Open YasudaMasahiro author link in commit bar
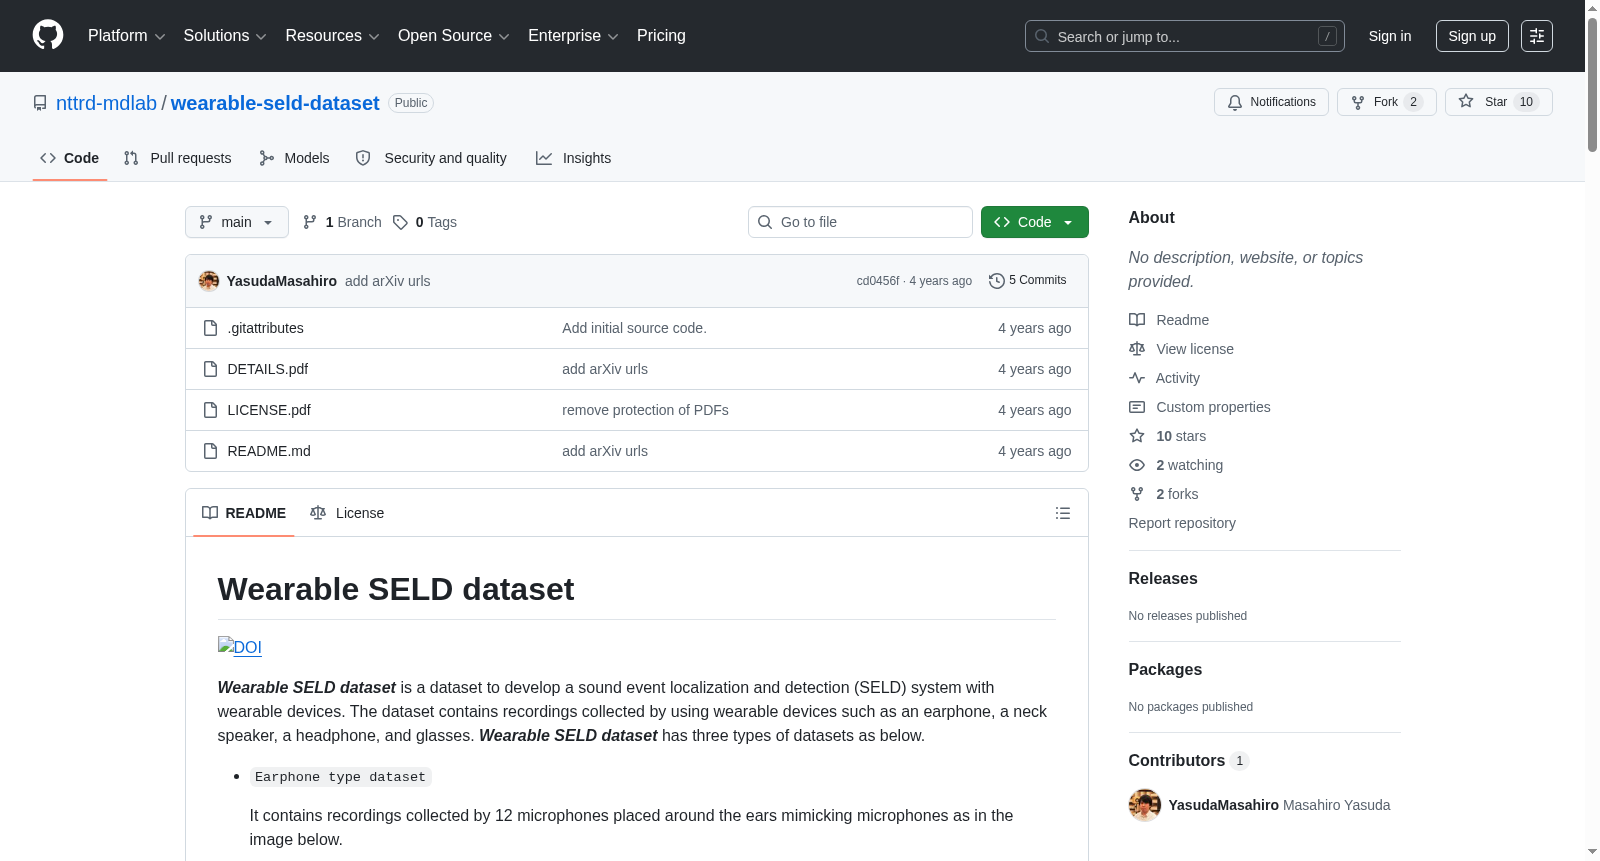 [282, 281]
